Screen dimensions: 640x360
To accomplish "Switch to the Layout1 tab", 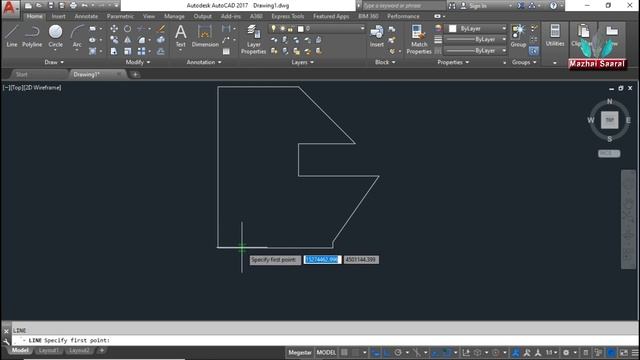I will (48, 351).
